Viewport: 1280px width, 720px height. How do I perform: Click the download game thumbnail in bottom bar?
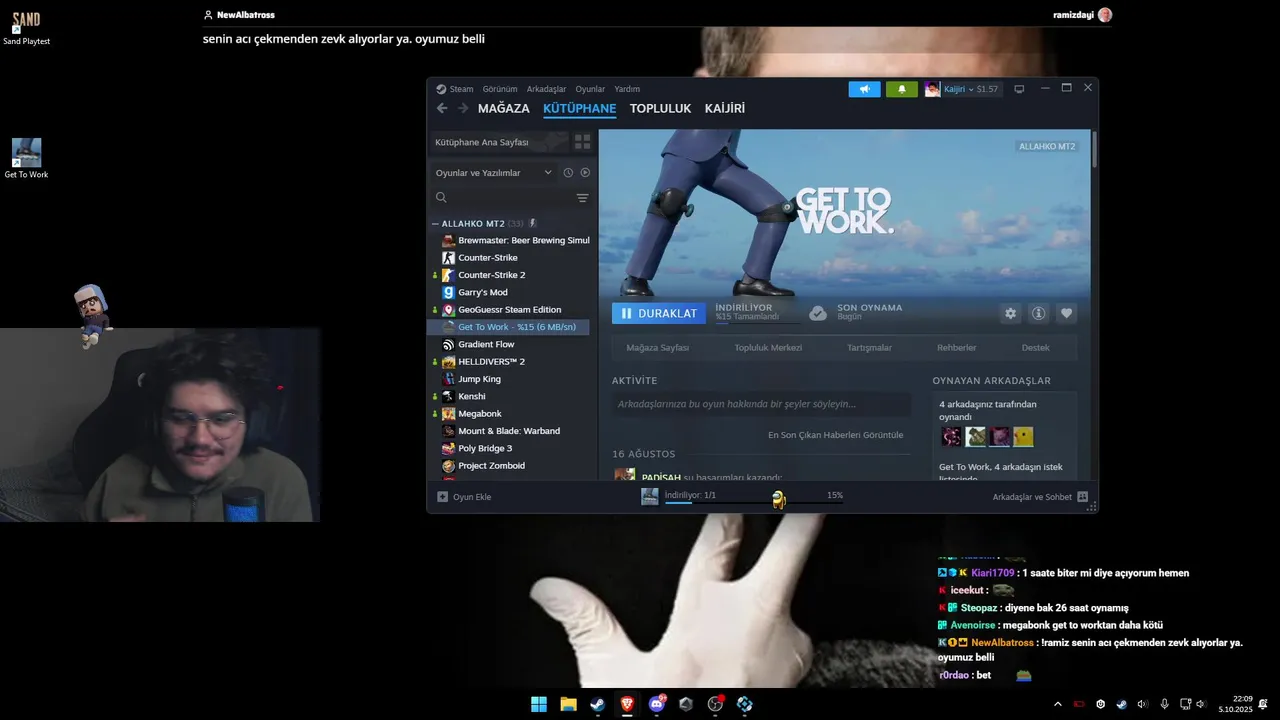point(650,497)
